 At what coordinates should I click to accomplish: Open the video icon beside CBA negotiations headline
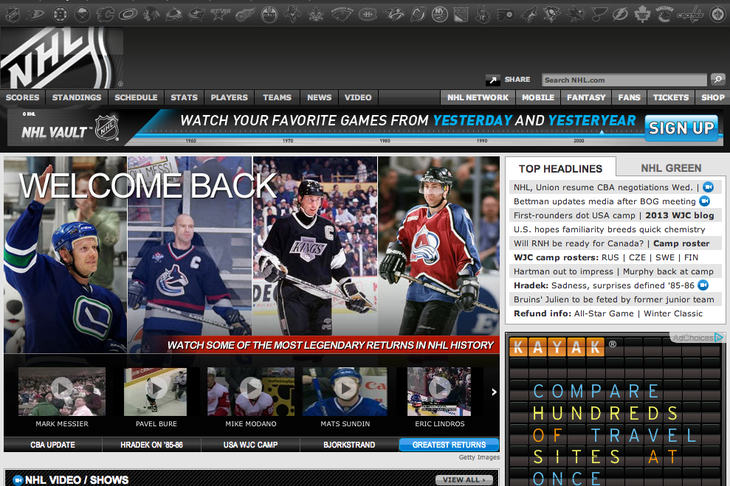click(708, 187)
